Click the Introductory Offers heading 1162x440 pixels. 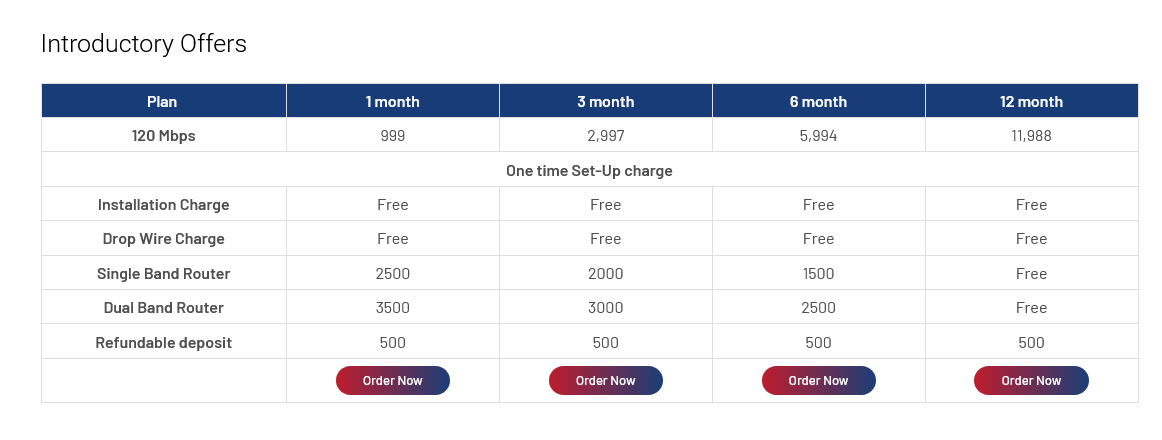[144, 44]
